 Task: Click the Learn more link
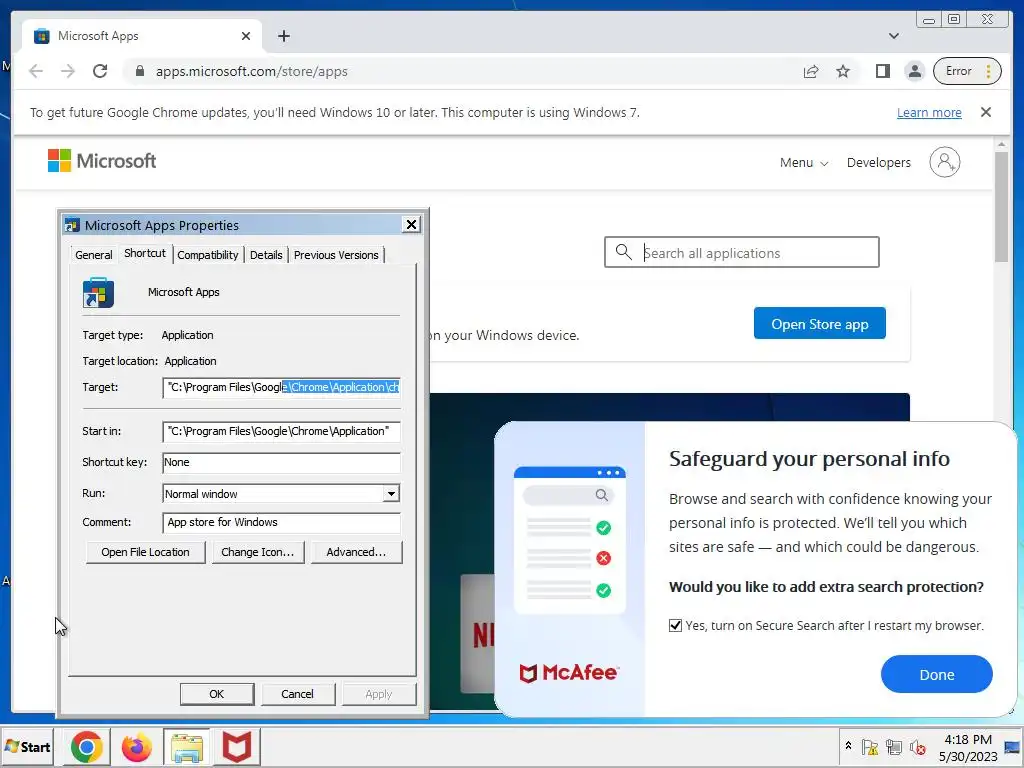click(x=929, y=112)
